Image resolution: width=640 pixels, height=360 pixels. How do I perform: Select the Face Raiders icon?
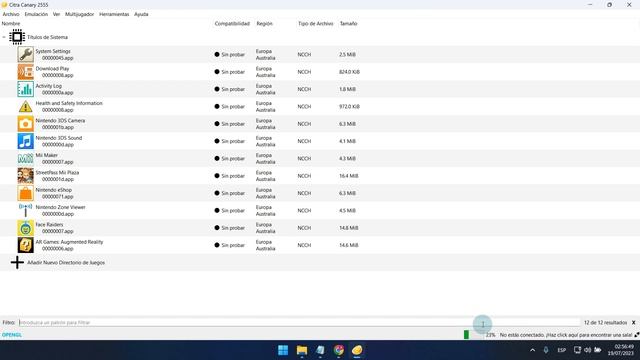[x=25, y=228]
